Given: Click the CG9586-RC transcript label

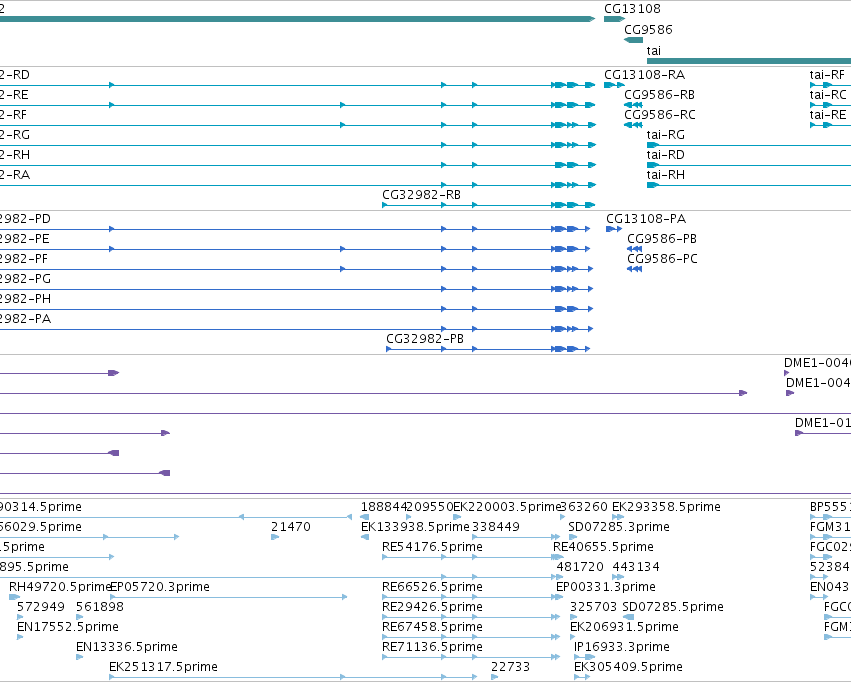Looking at the screenshot, I should click(660, 115).
